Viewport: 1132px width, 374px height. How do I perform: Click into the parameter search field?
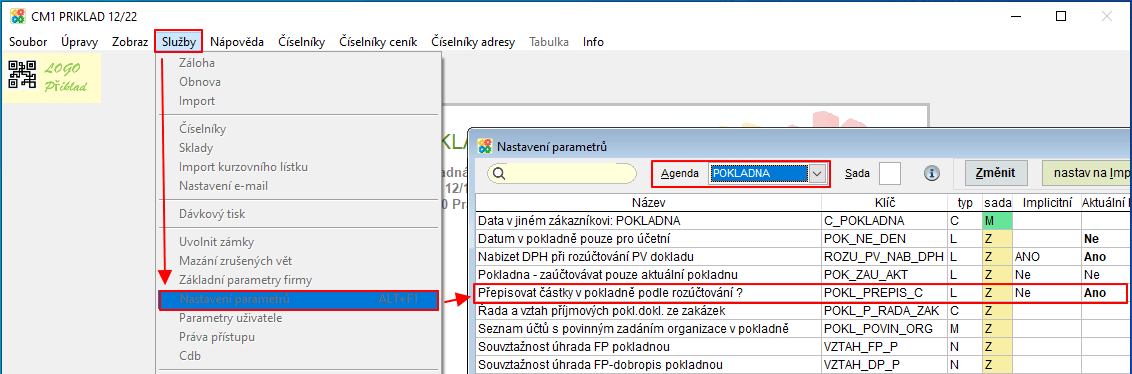[562, 174]
